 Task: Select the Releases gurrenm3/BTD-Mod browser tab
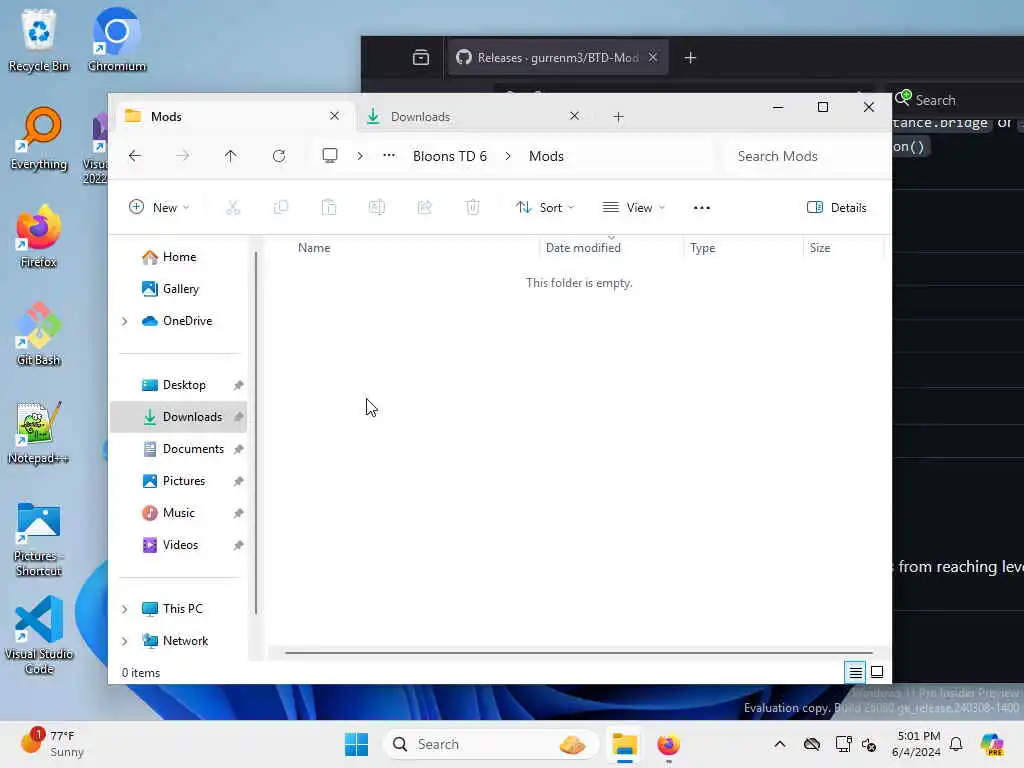[557, 57]
